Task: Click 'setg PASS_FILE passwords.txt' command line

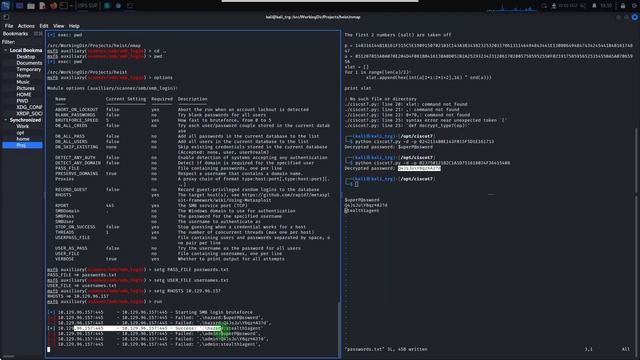Action: [138, 269]
